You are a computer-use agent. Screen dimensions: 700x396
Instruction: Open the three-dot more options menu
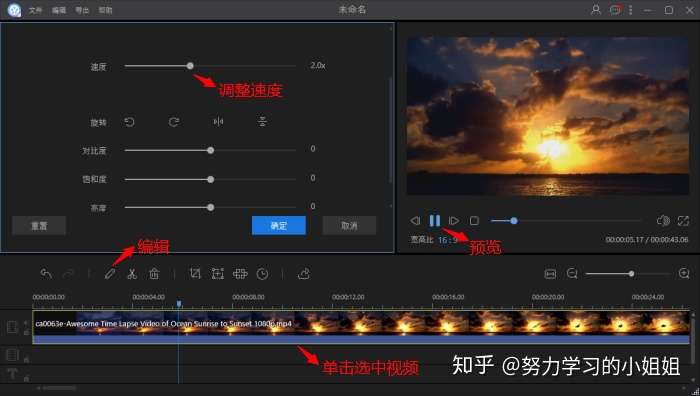click(630, 9)
